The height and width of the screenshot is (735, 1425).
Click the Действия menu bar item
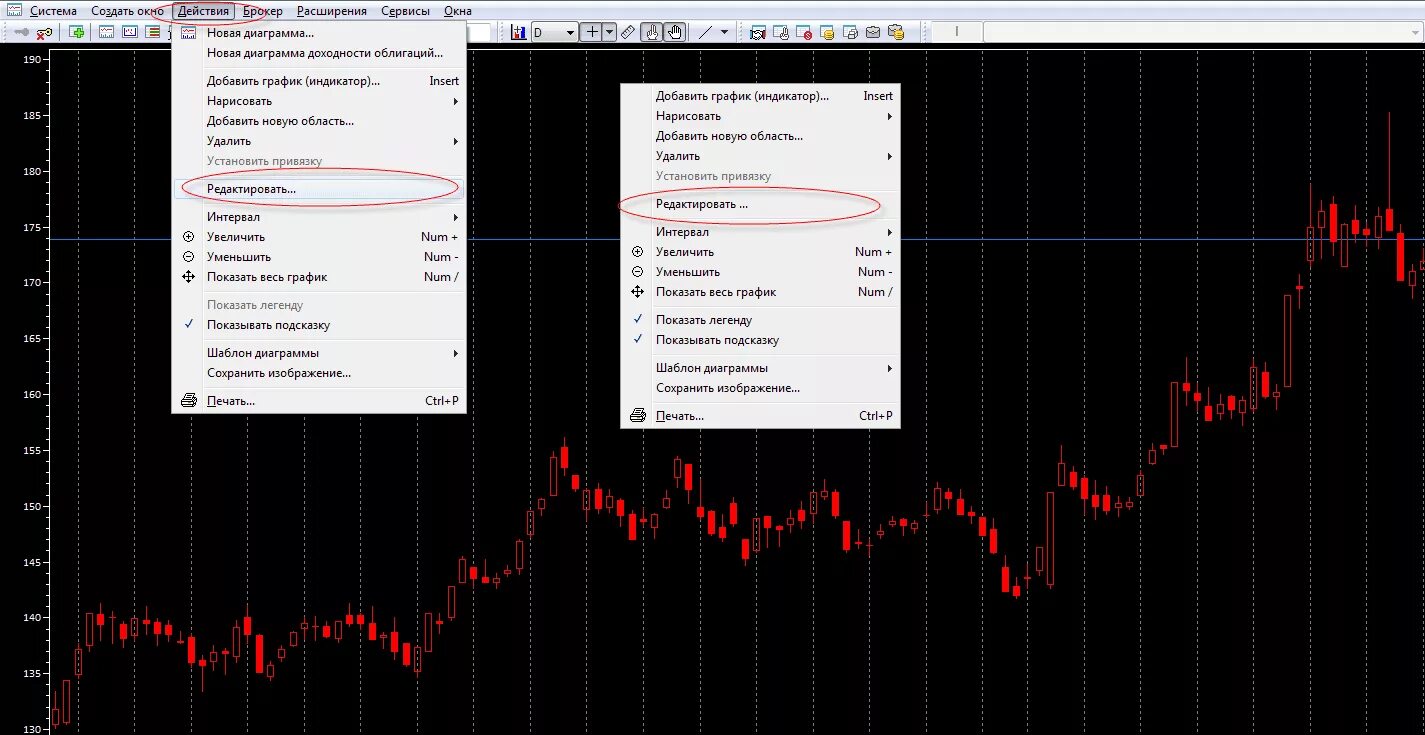[204, 11]
